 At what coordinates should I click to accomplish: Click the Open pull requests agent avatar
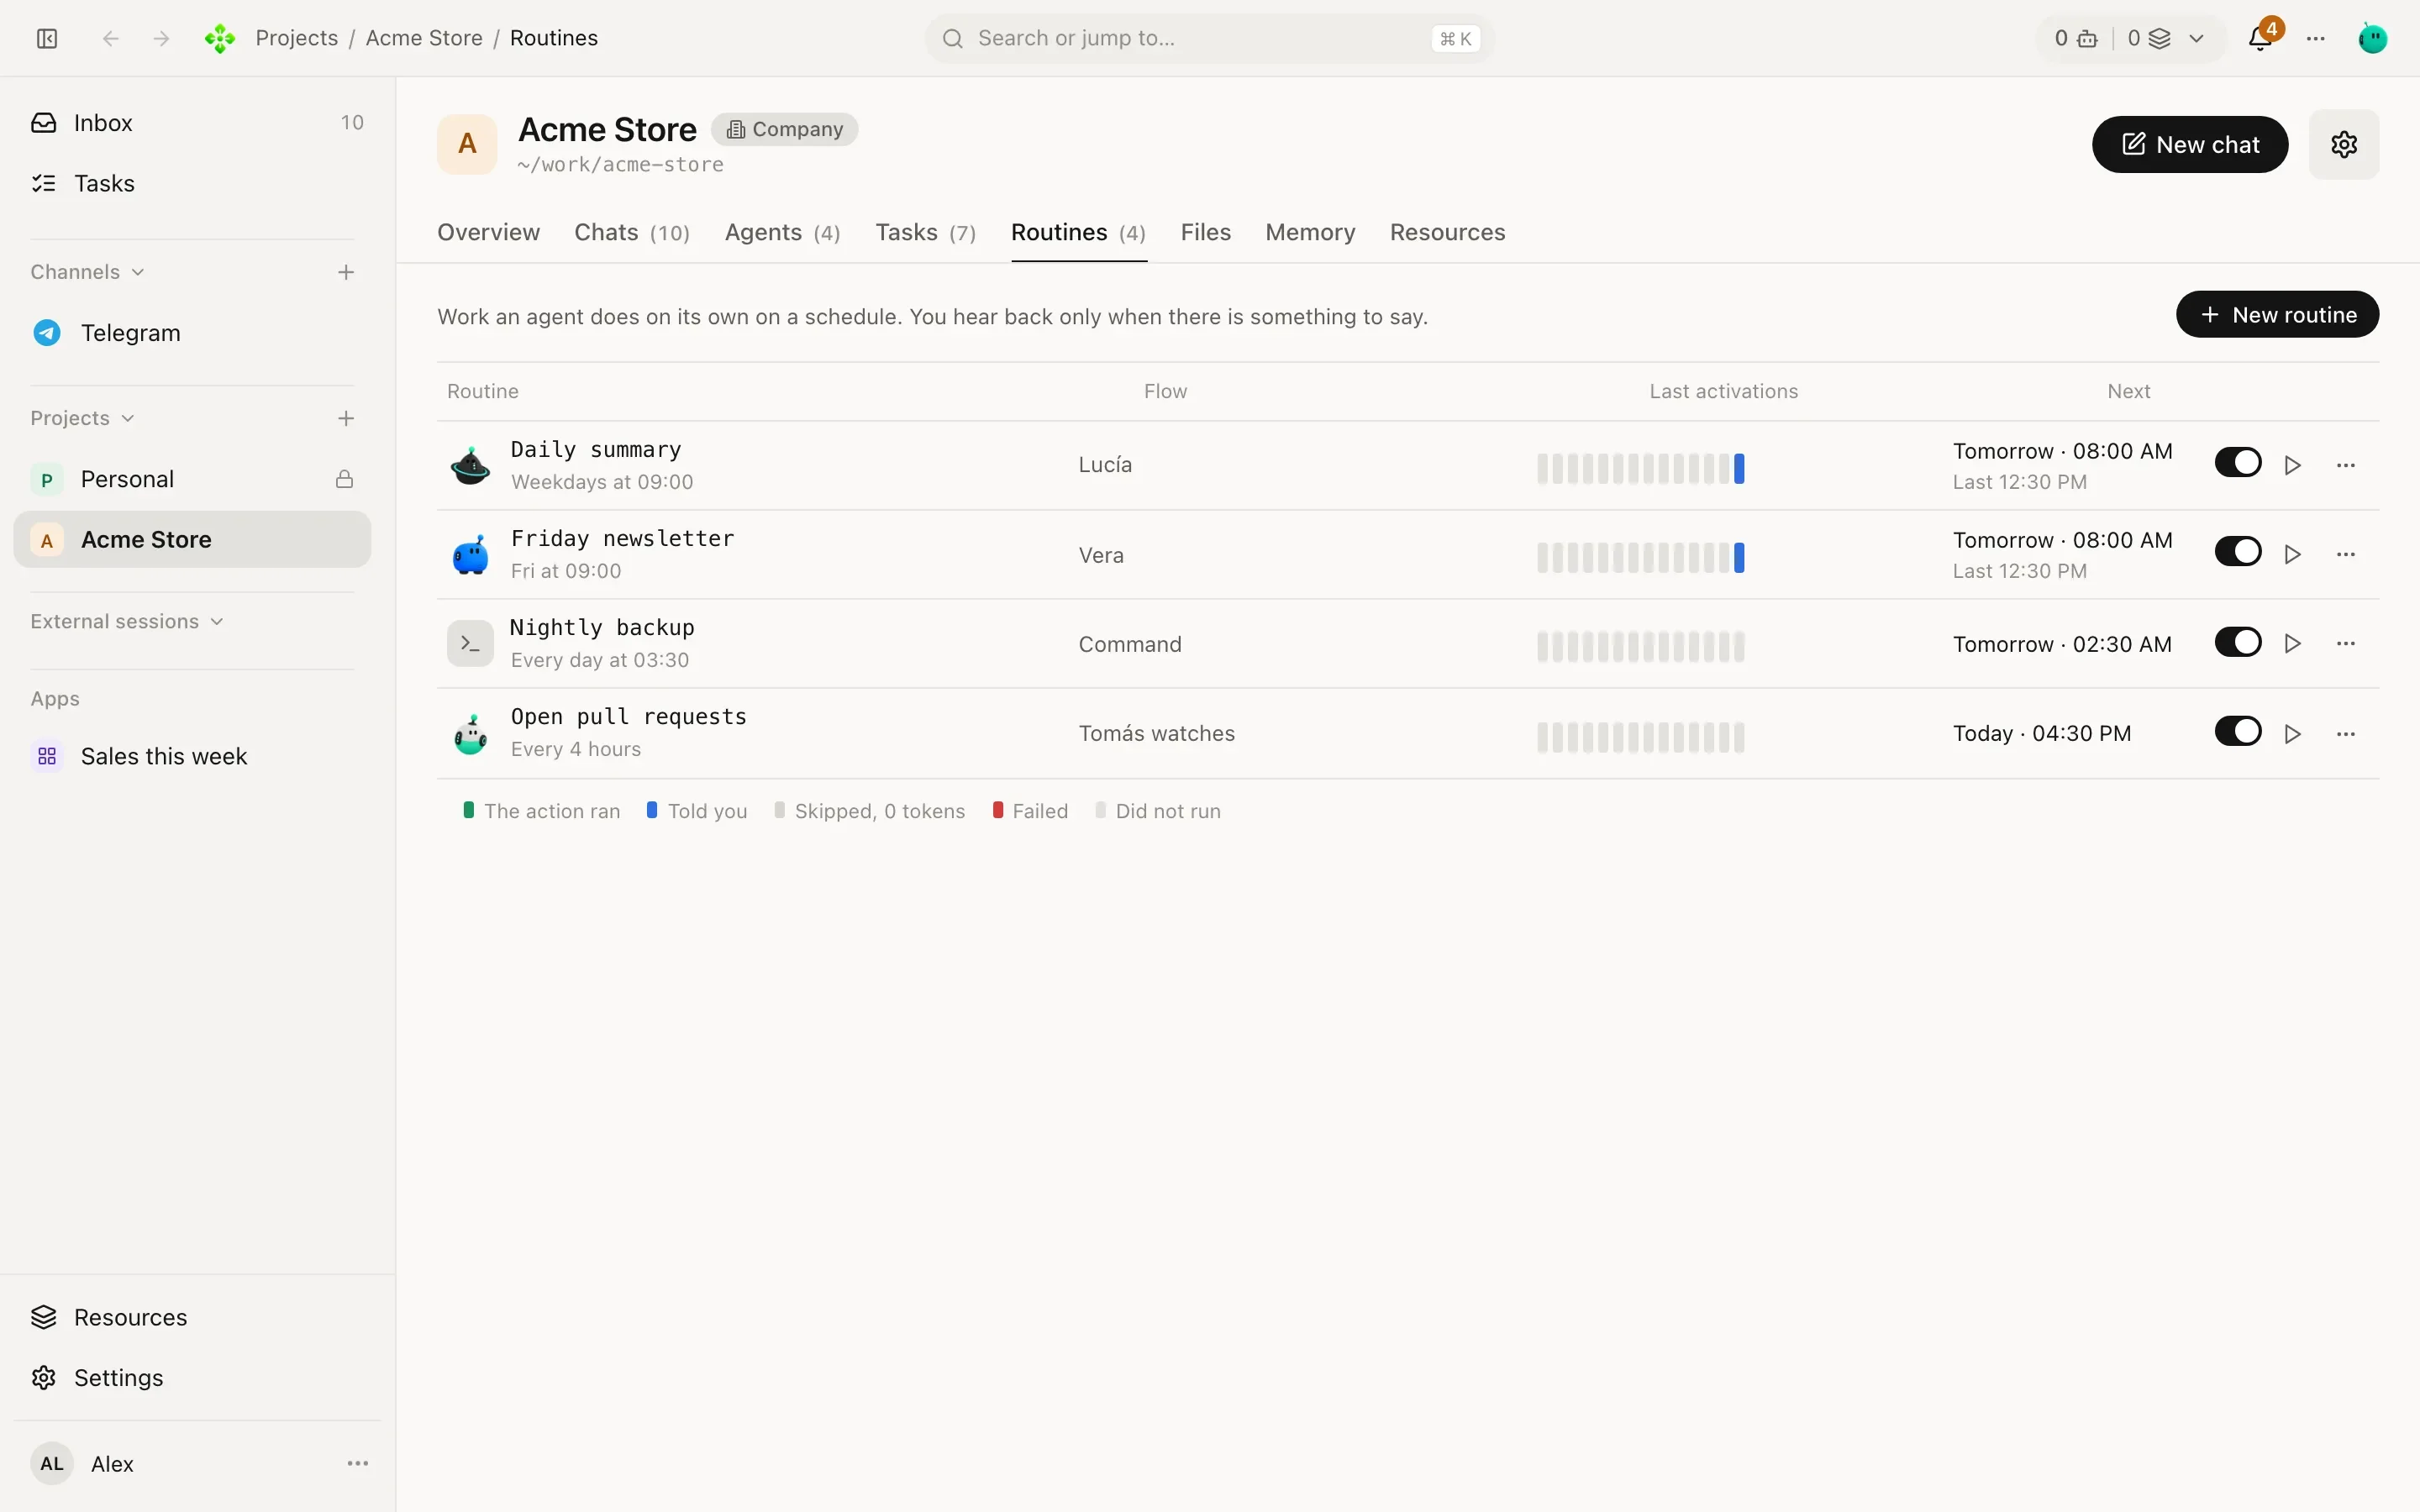pyautogui.click(x=470, y=734)
